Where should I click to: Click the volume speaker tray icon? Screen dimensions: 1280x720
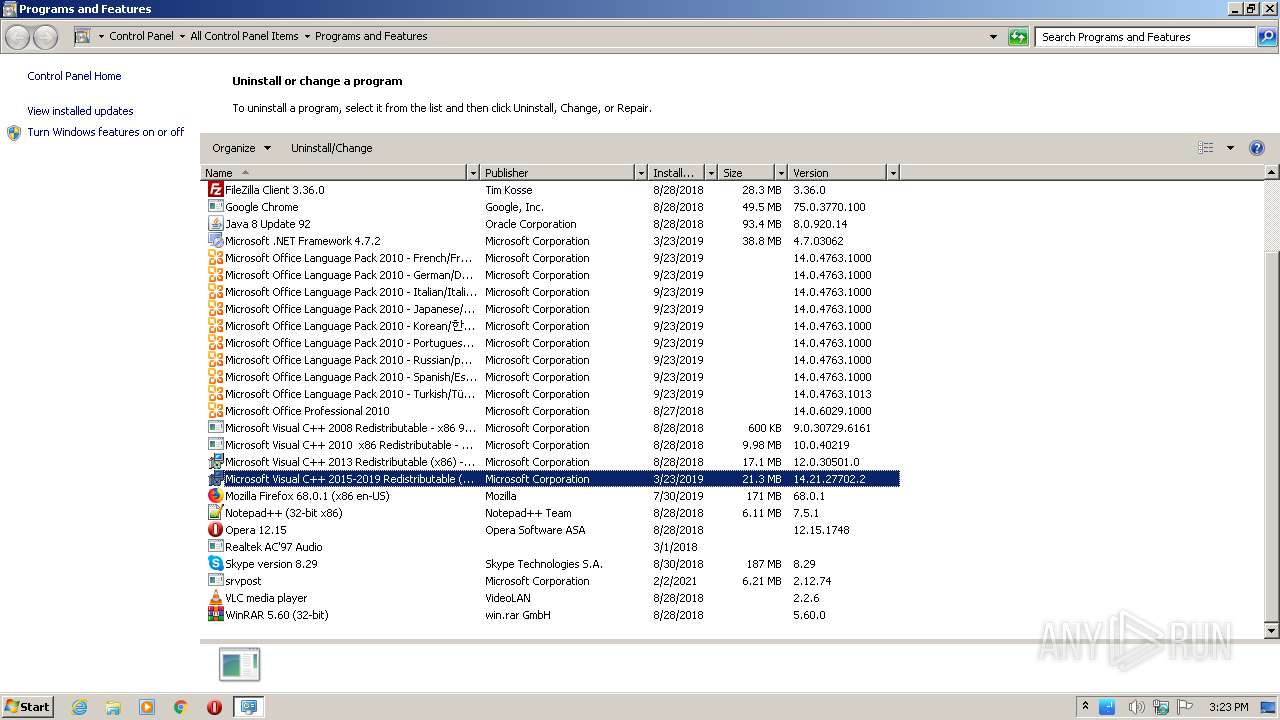click(x=1135, y=707)
